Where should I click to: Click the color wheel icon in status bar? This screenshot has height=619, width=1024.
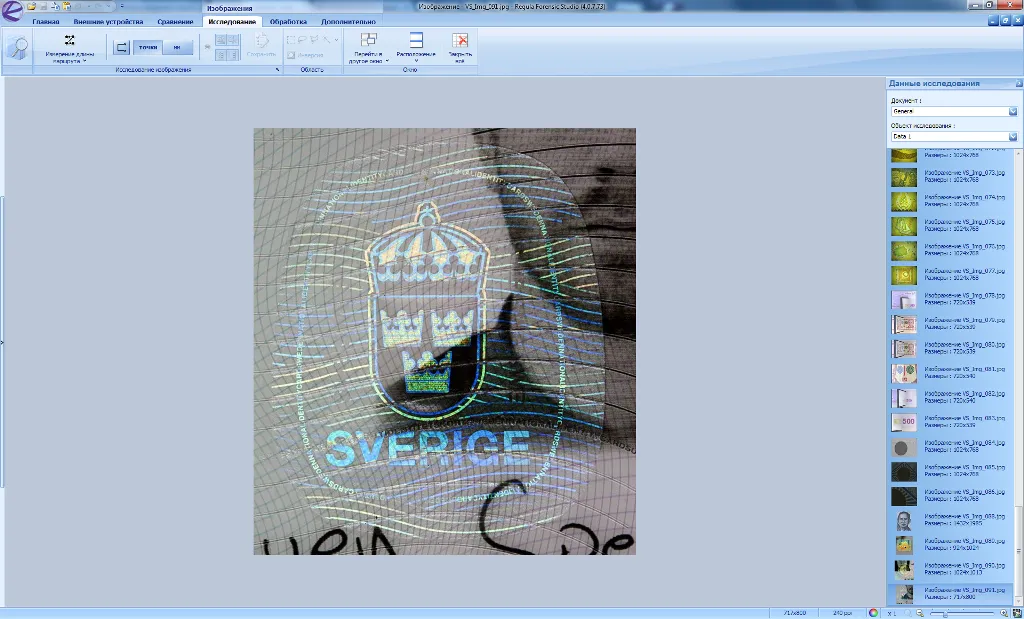(873, 612)
